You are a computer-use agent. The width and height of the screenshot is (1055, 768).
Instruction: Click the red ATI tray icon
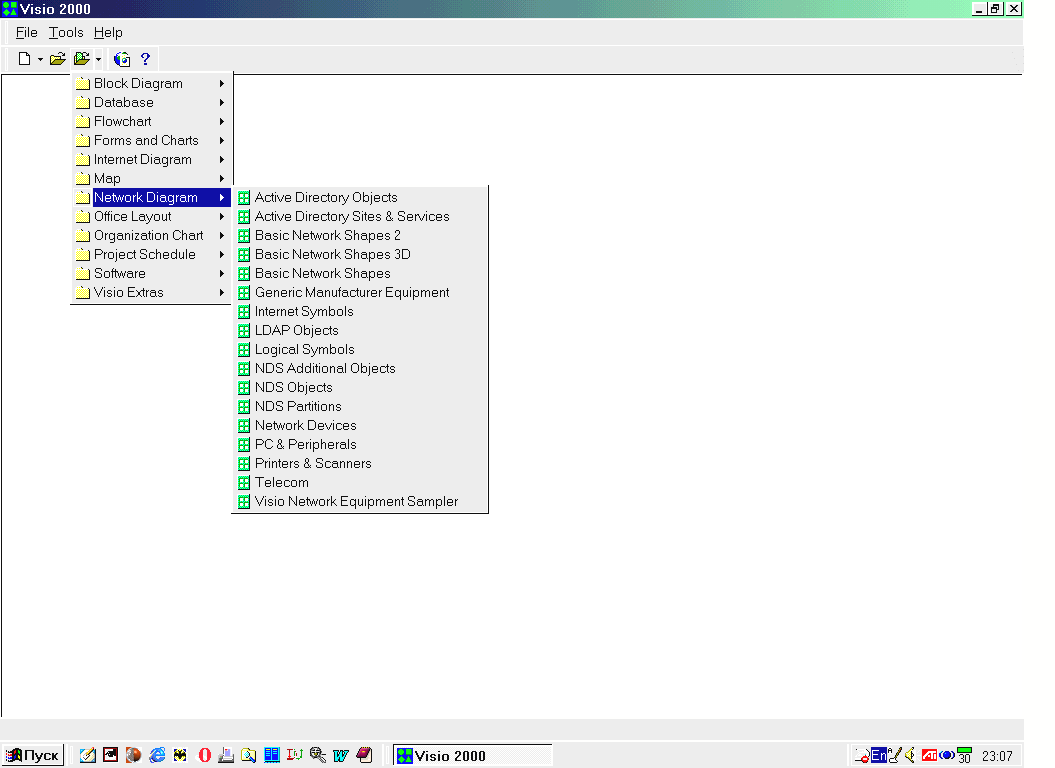929,755
